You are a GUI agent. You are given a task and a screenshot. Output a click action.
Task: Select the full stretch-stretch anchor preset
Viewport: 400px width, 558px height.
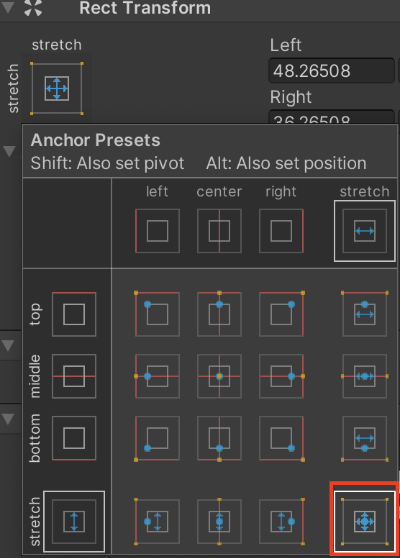364,521
